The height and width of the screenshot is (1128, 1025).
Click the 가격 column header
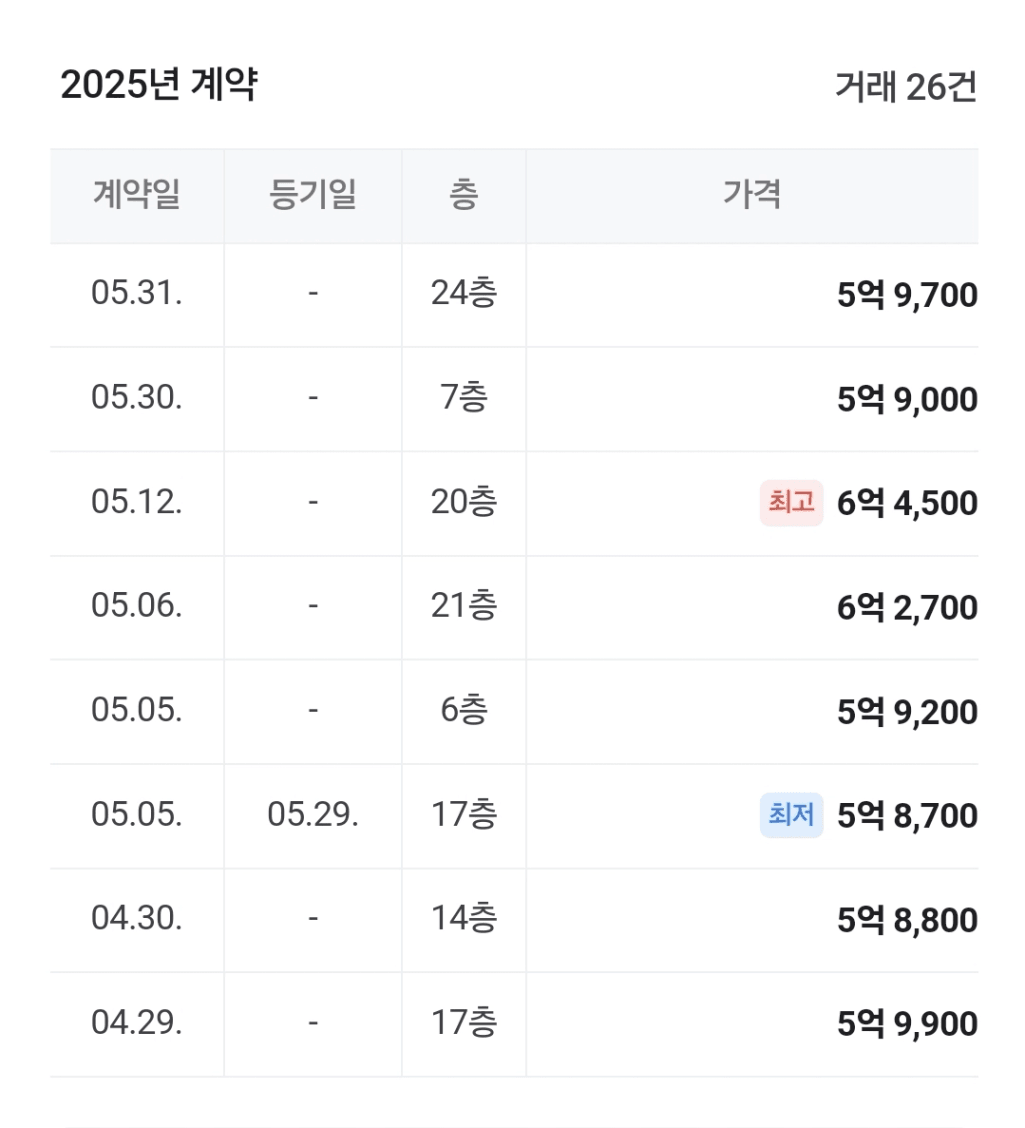[752, 195]
